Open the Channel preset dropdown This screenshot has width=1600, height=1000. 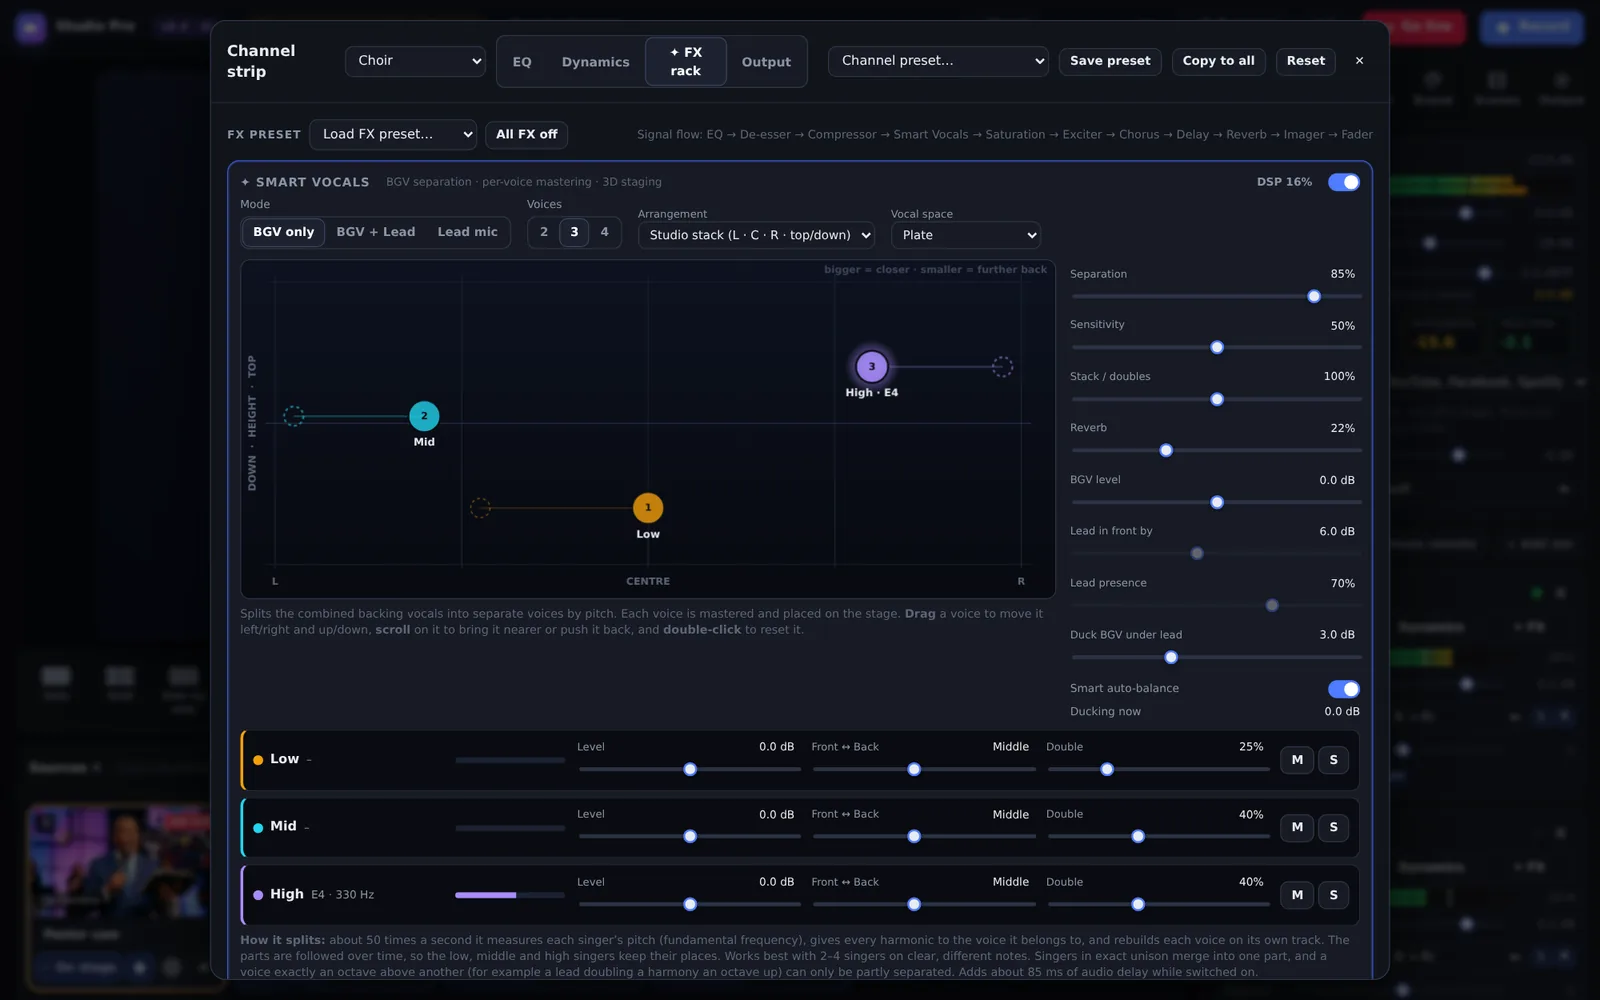tap(938, 61)
